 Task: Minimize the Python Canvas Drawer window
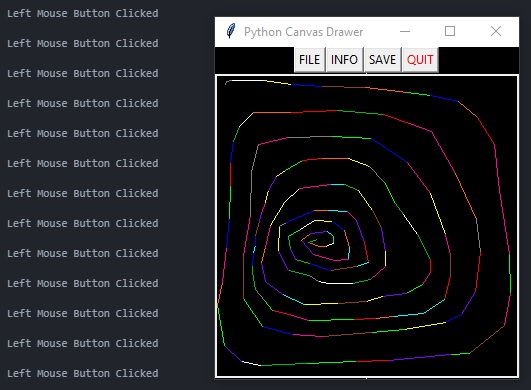(x=405, y=31)
